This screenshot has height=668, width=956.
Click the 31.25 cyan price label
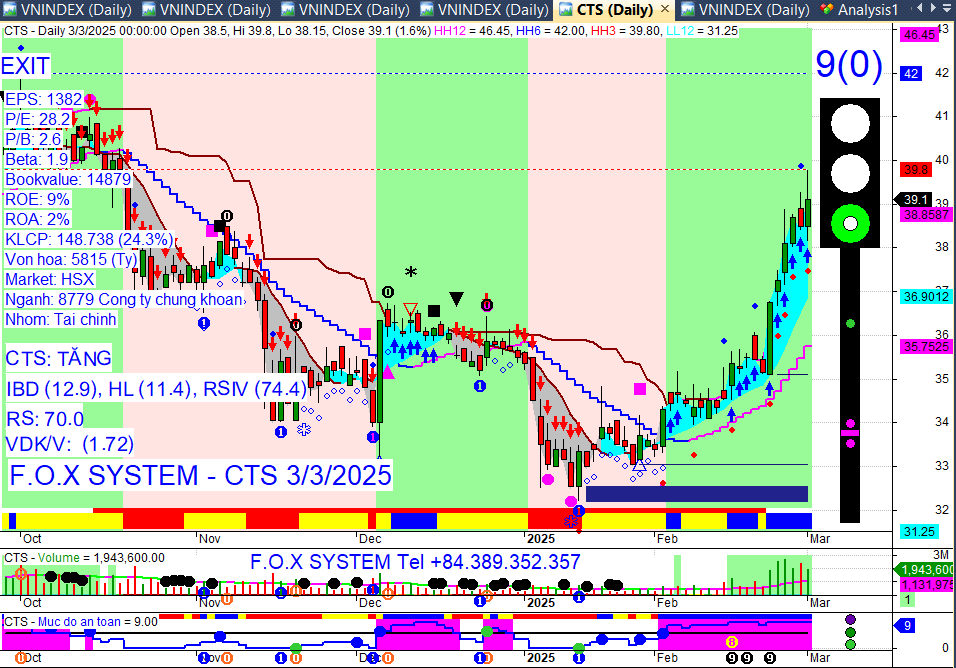click(919, 531)
